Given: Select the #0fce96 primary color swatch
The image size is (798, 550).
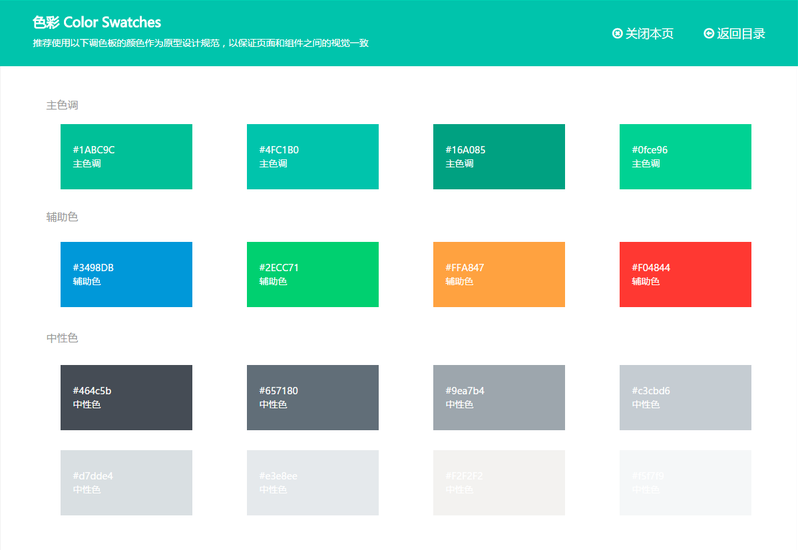Looking at the screenshot, I should click(685, 157).
